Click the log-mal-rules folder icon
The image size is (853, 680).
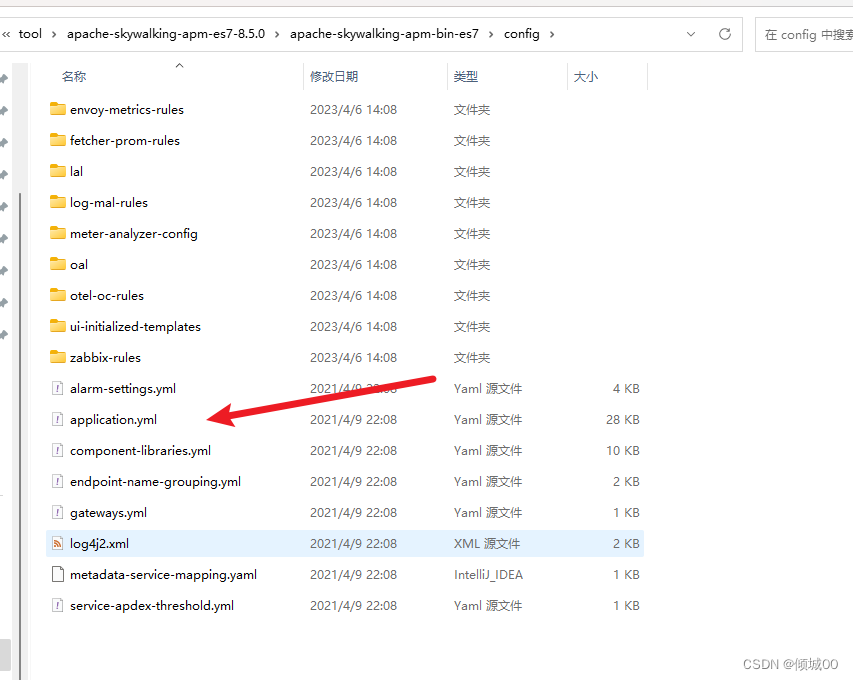pyautogui.click(x=58, y=202)
